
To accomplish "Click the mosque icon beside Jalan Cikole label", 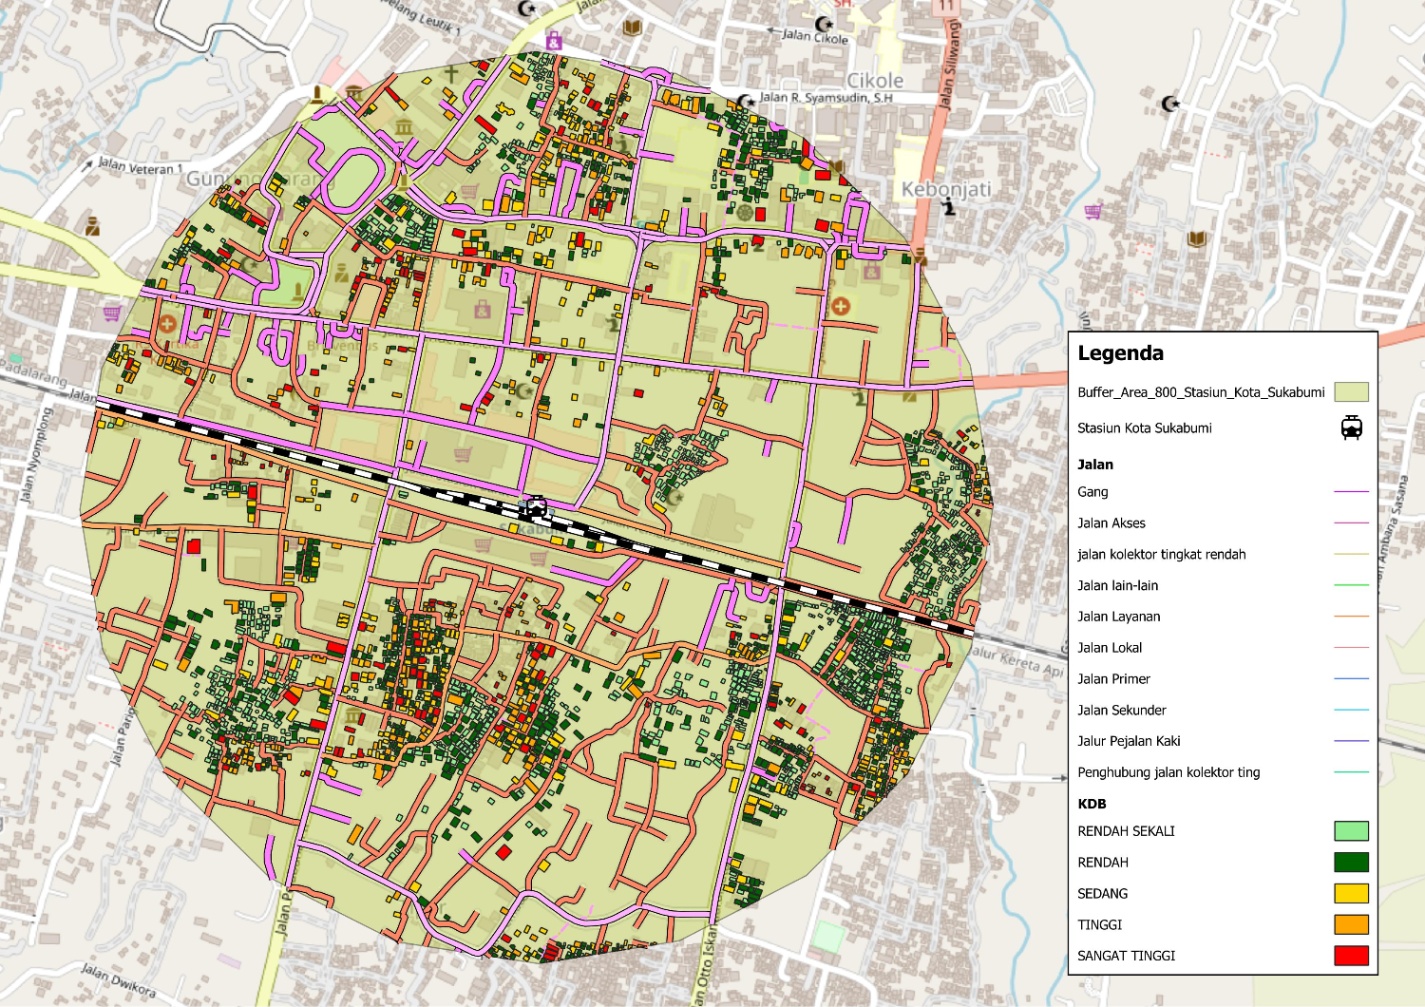I will pyautogui.click(x=824, y=24).
